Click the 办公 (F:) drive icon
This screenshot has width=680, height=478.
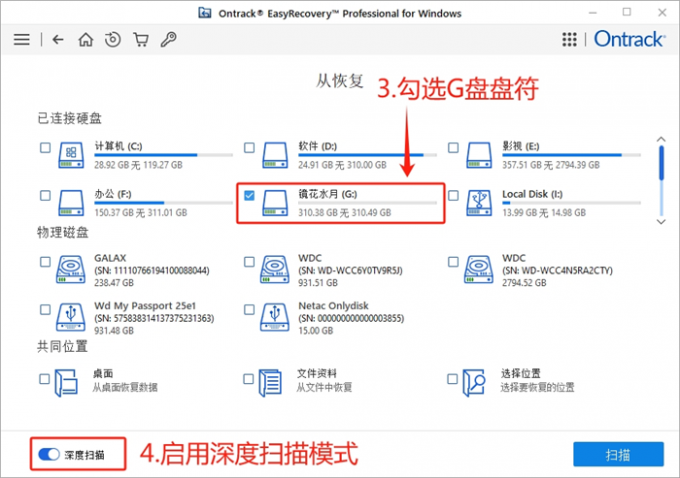click(71, 203)
